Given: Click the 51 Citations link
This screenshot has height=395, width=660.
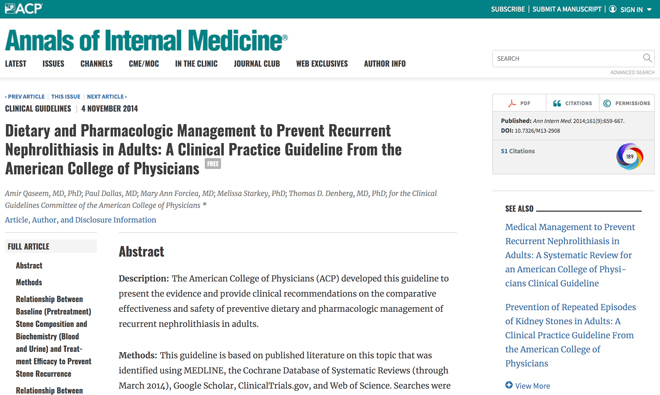Looking at the screenshot, I should [x=518, y=151].
